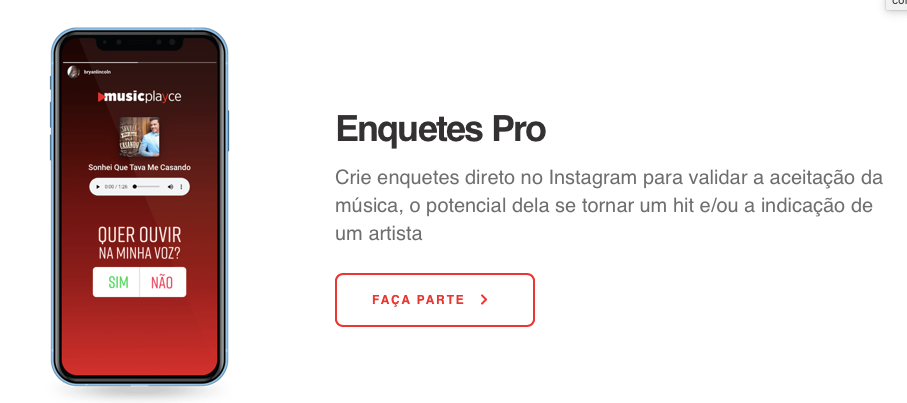Click the musicplayce logo on the phone
The height and width of the screenshot is (403, 907).
(139, 97)
